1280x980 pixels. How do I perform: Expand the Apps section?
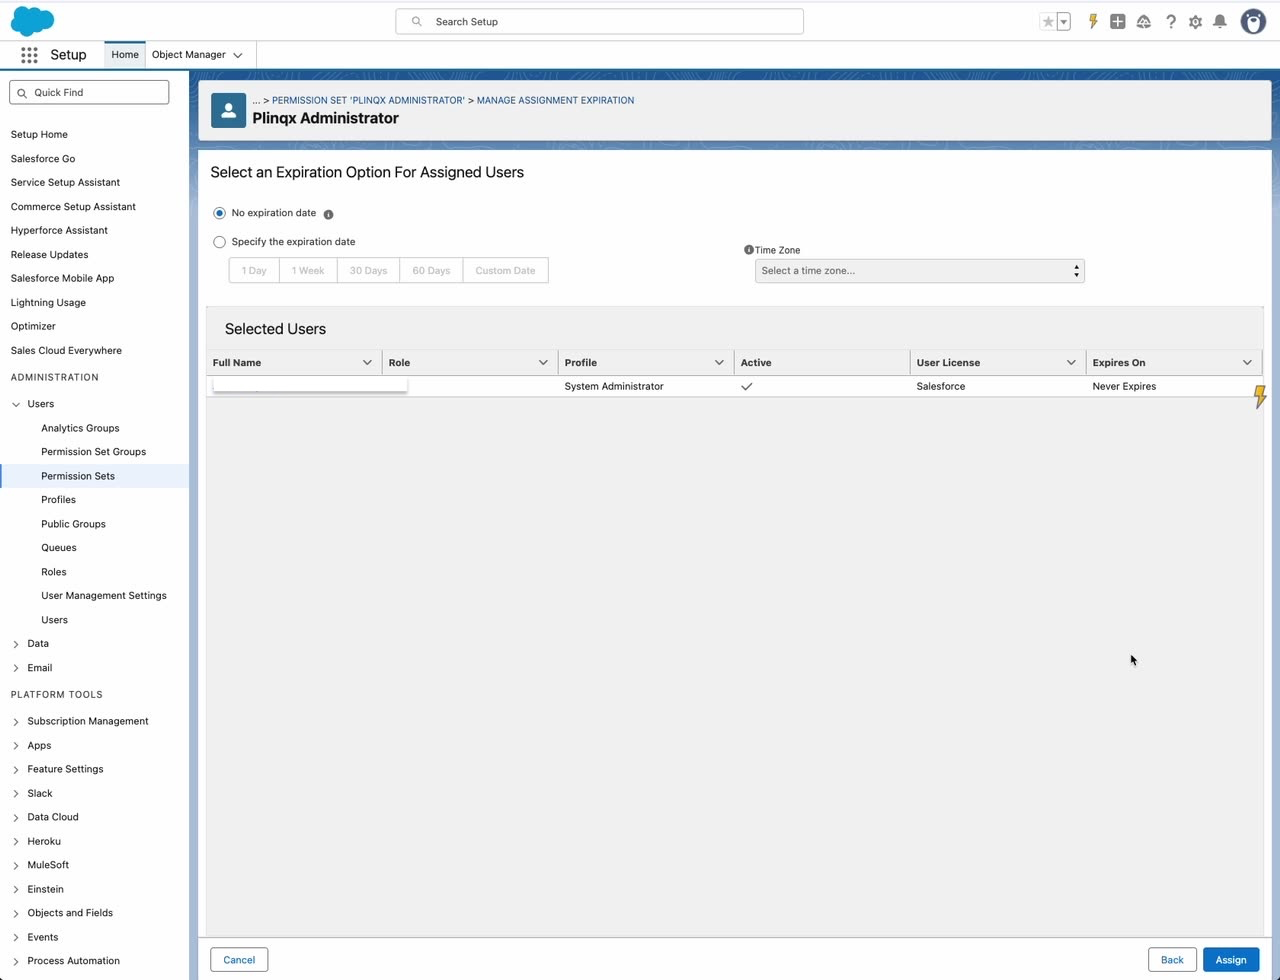point(16,745)
